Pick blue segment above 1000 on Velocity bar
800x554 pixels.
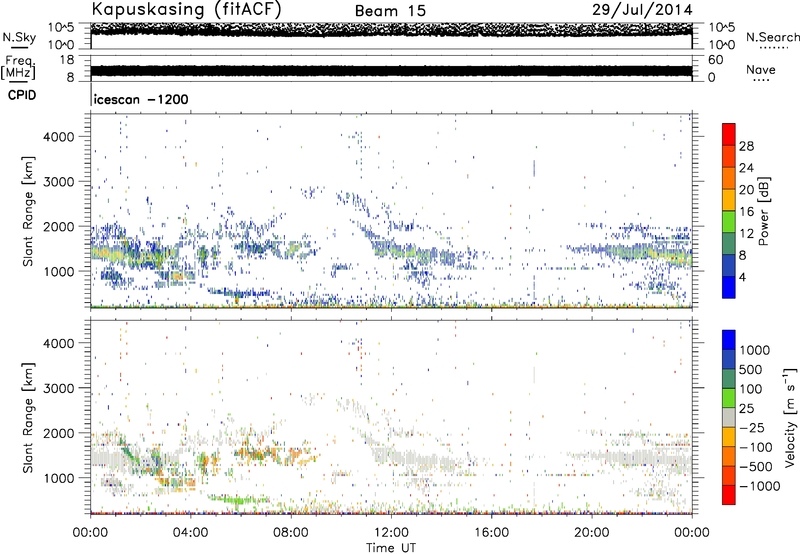(729, 340)
